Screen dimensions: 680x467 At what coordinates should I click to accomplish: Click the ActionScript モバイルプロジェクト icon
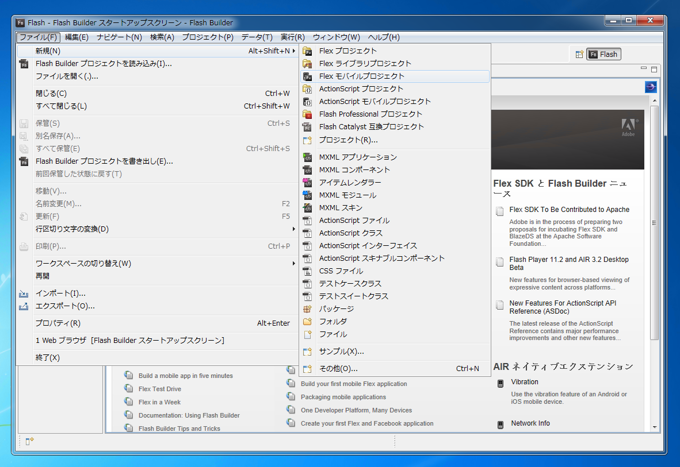pyautogui.click(x=307, y=101)
